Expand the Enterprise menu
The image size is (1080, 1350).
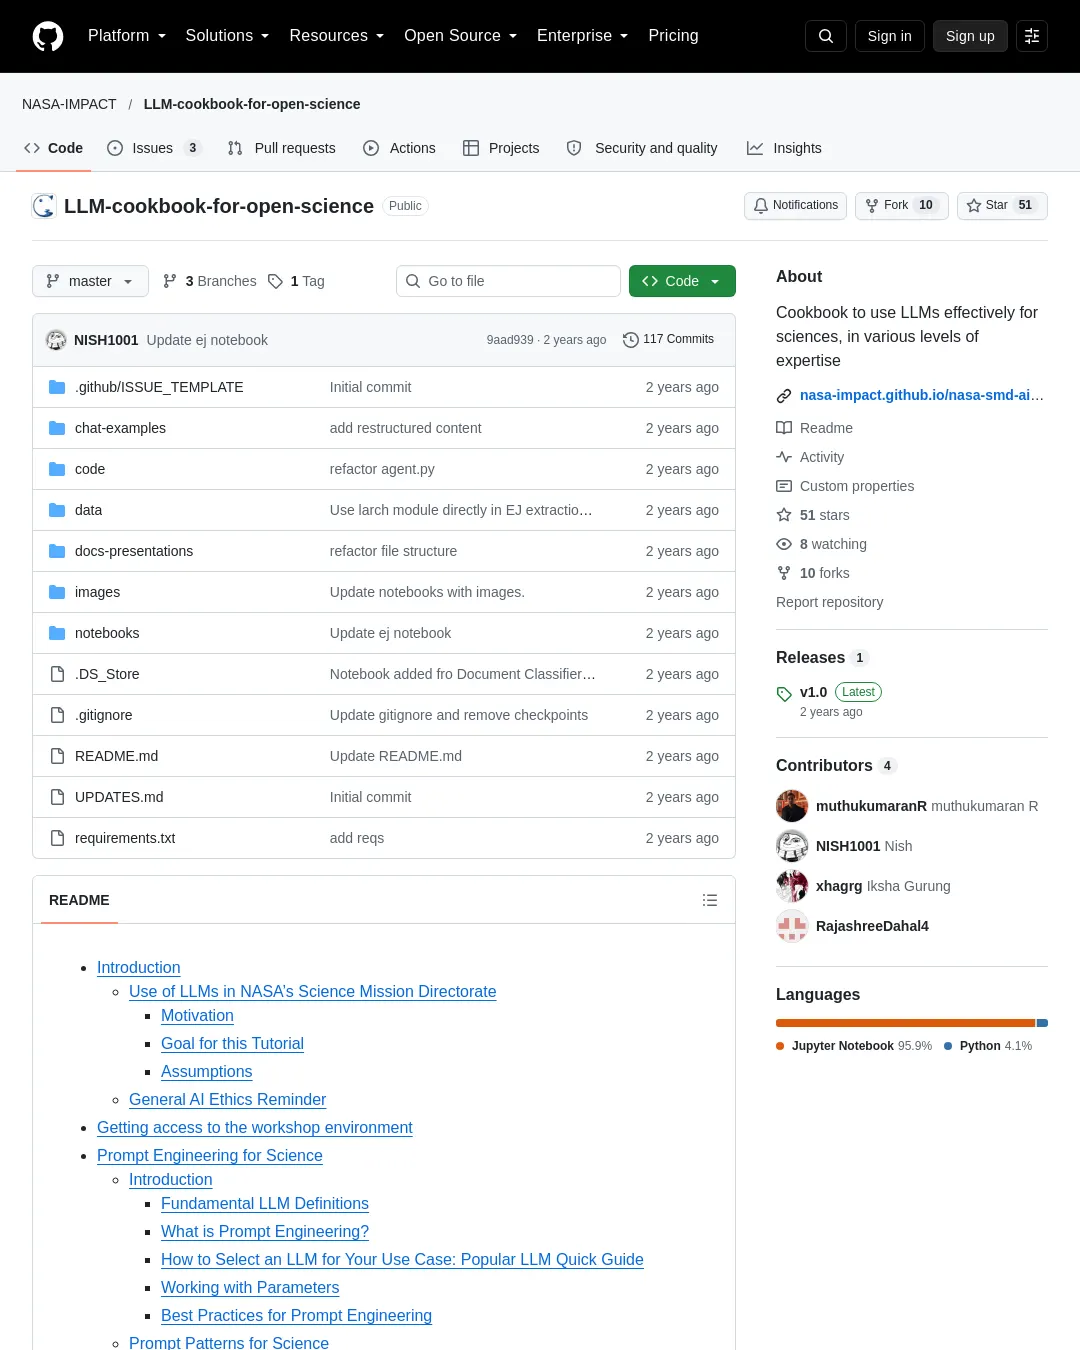pos(582,36)
